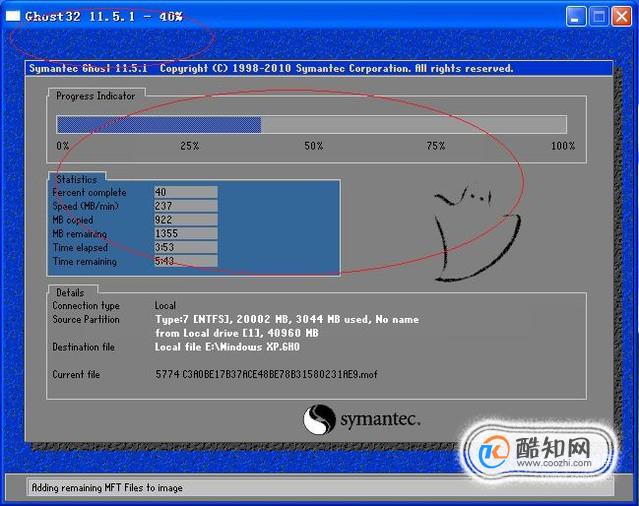
Task: Click the Ghost32 window system menu icon
Action: click(13, 16)
